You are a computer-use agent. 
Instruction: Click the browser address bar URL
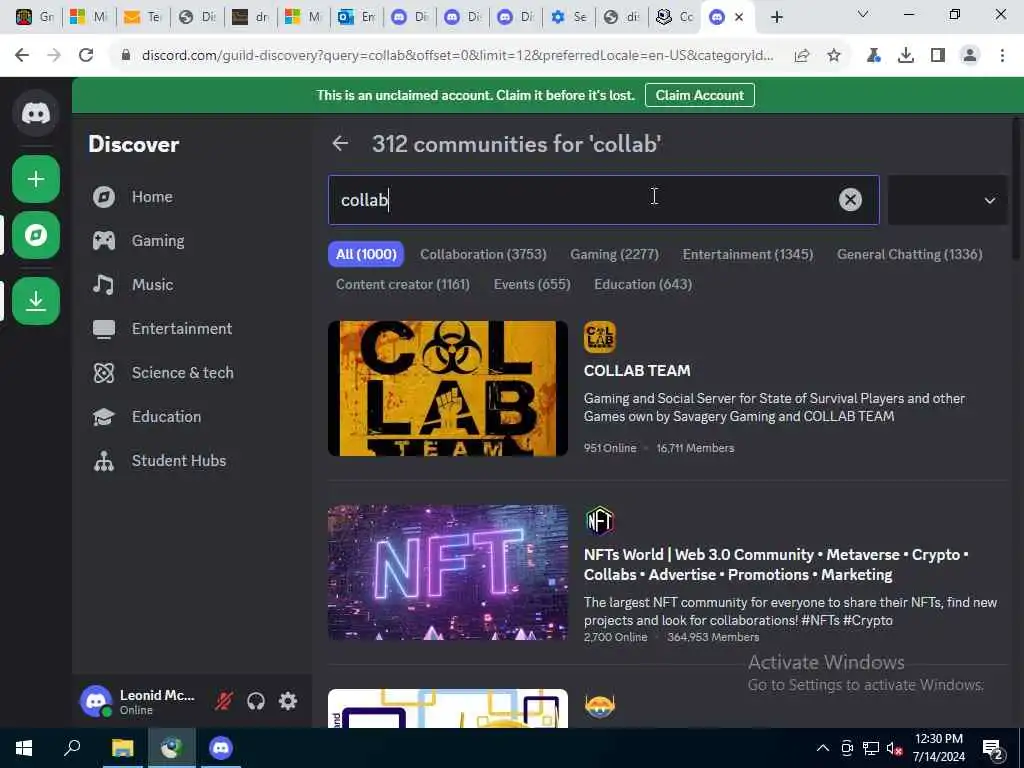(x=457, y=56)
